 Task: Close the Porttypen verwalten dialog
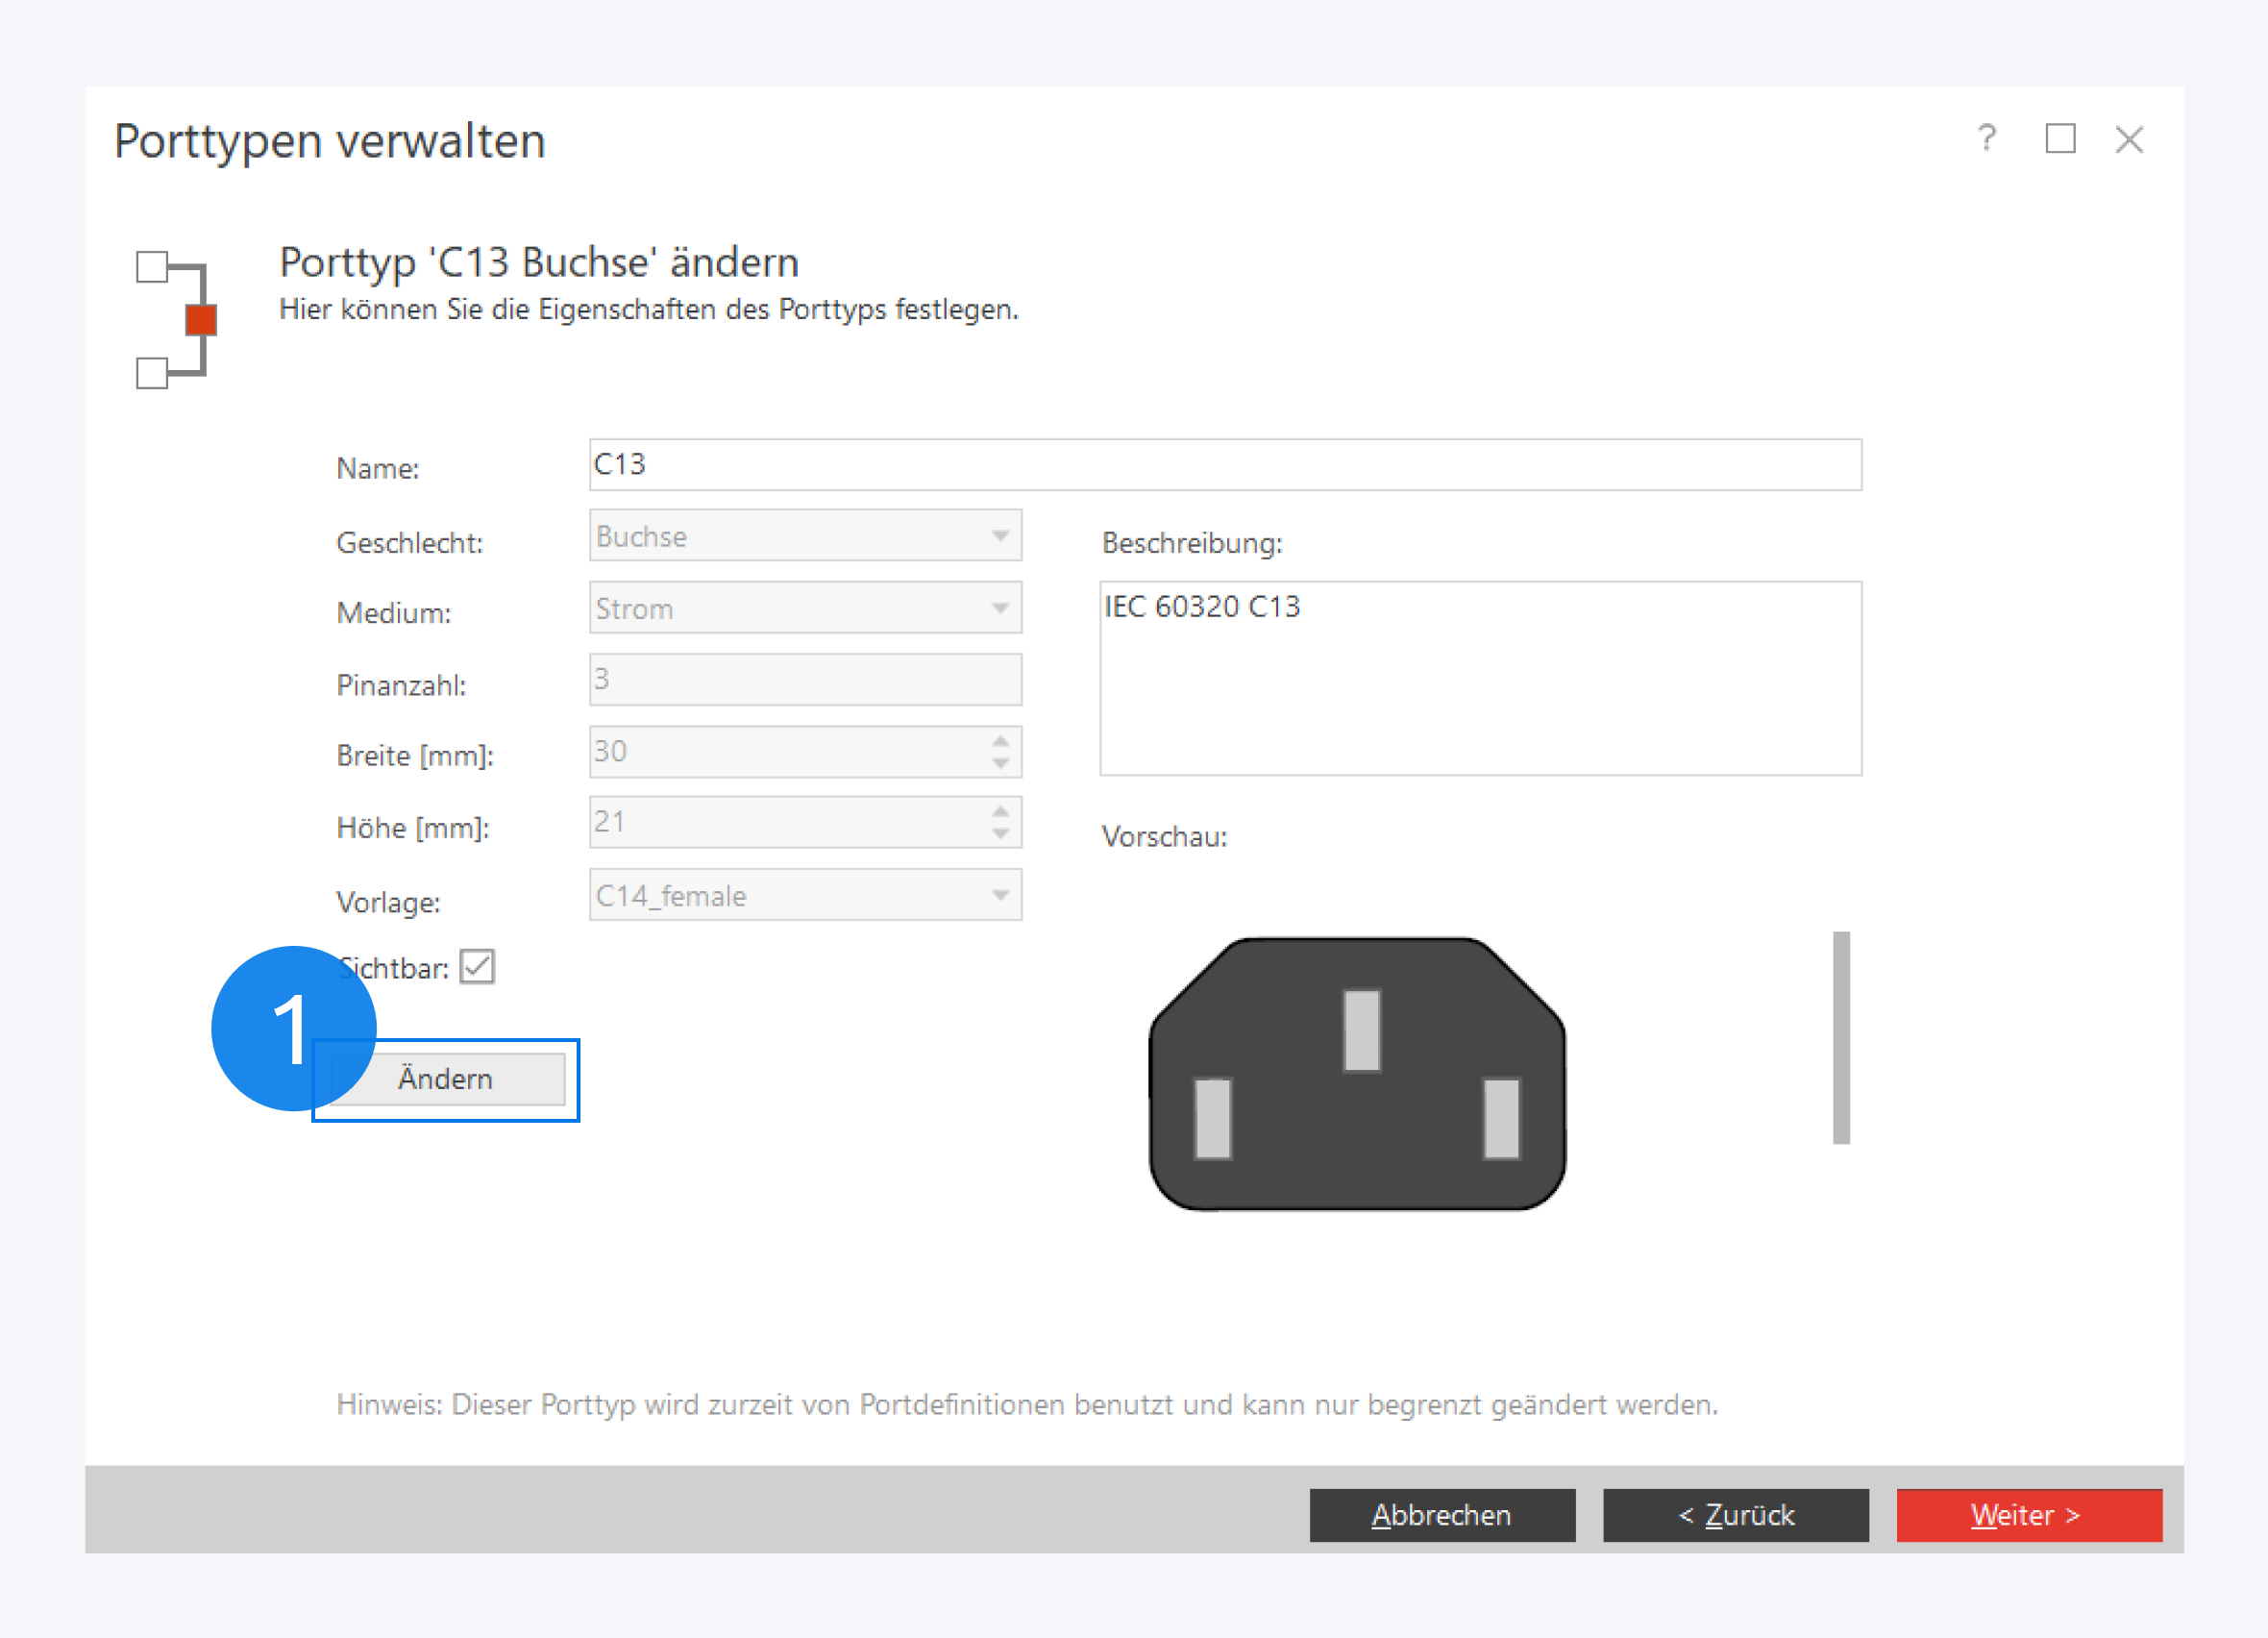coord(2129,139)
